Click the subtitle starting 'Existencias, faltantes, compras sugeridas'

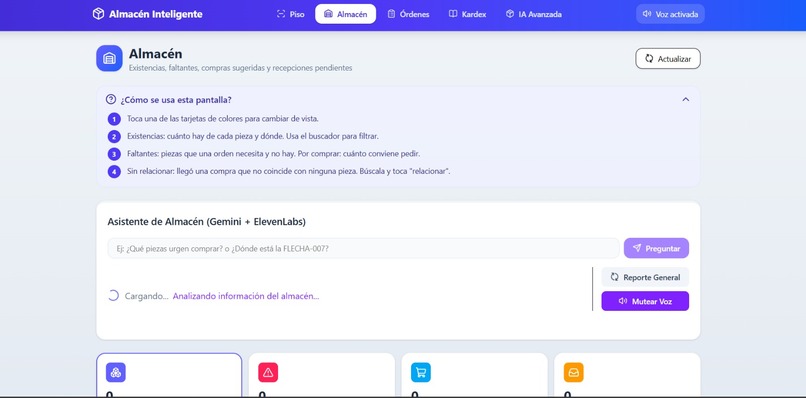(x=241, y=68)
